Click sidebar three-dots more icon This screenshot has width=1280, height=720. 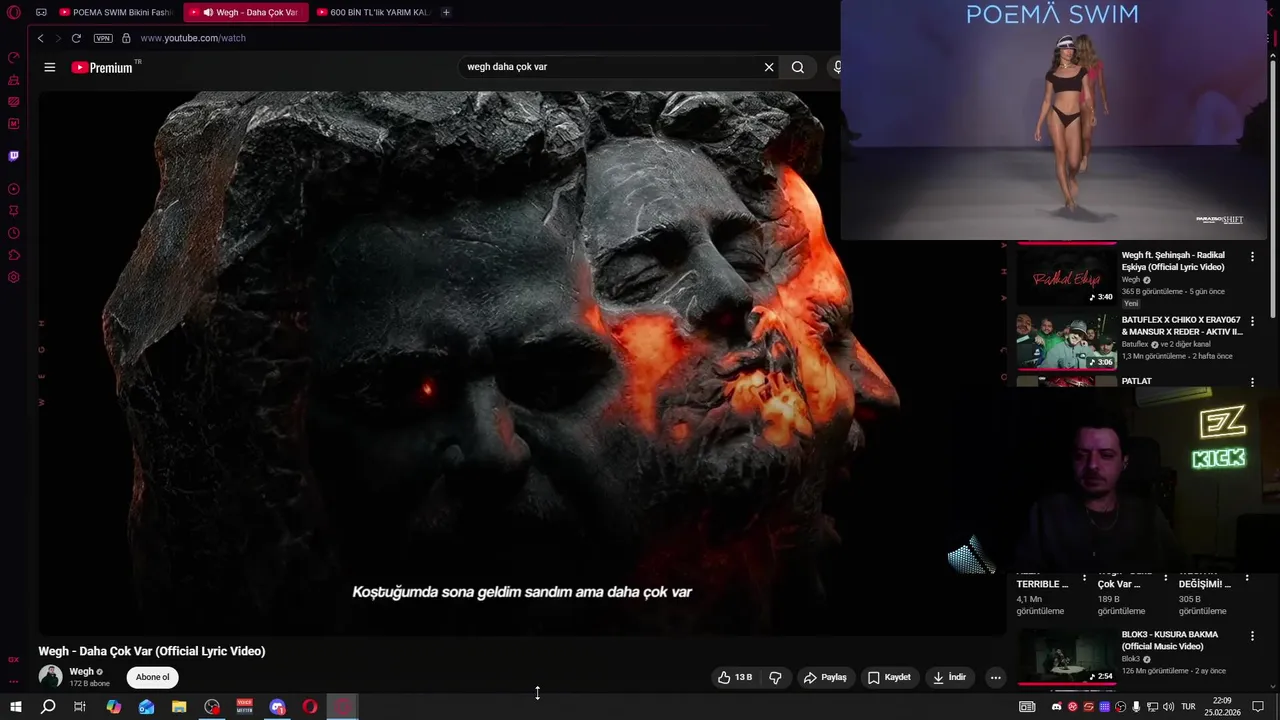(x=13, y=681)
